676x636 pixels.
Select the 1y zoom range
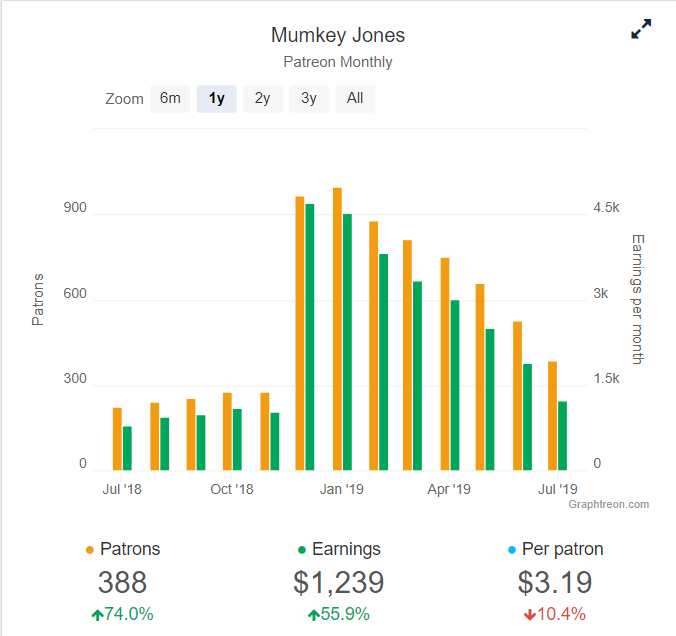pos(216,99)
